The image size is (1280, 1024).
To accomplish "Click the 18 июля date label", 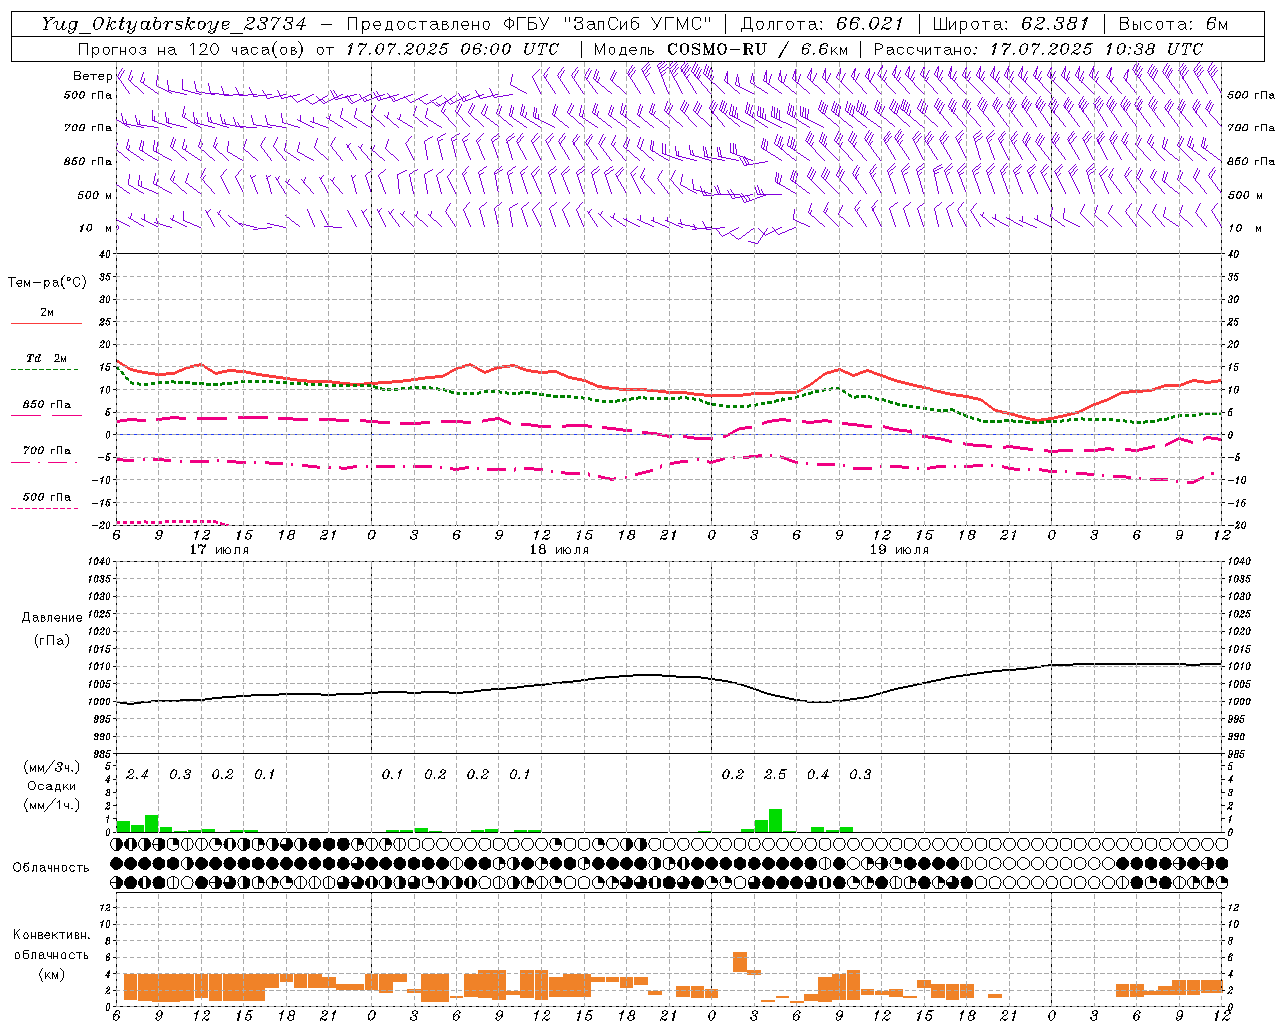I will [559, 550].
